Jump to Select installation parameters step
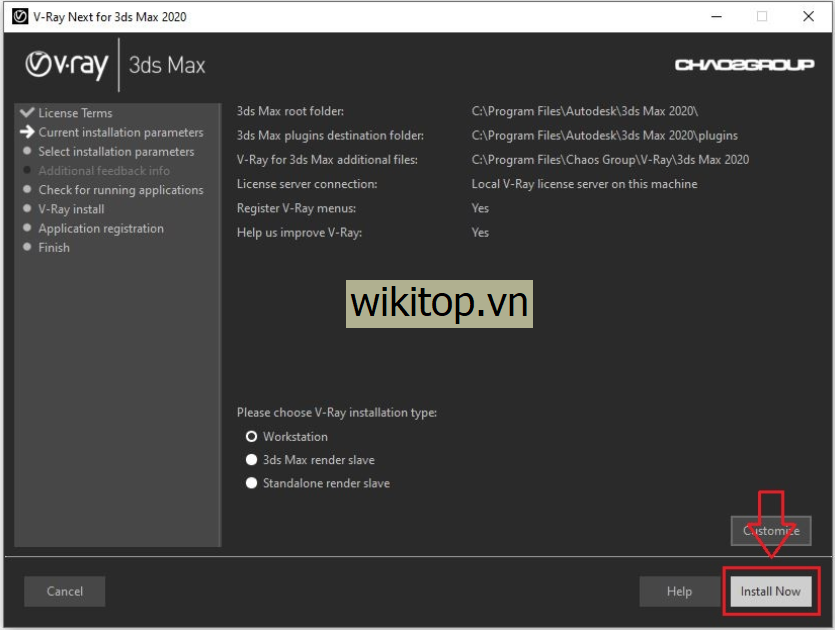The image size is (835, 630). point(116,152)
